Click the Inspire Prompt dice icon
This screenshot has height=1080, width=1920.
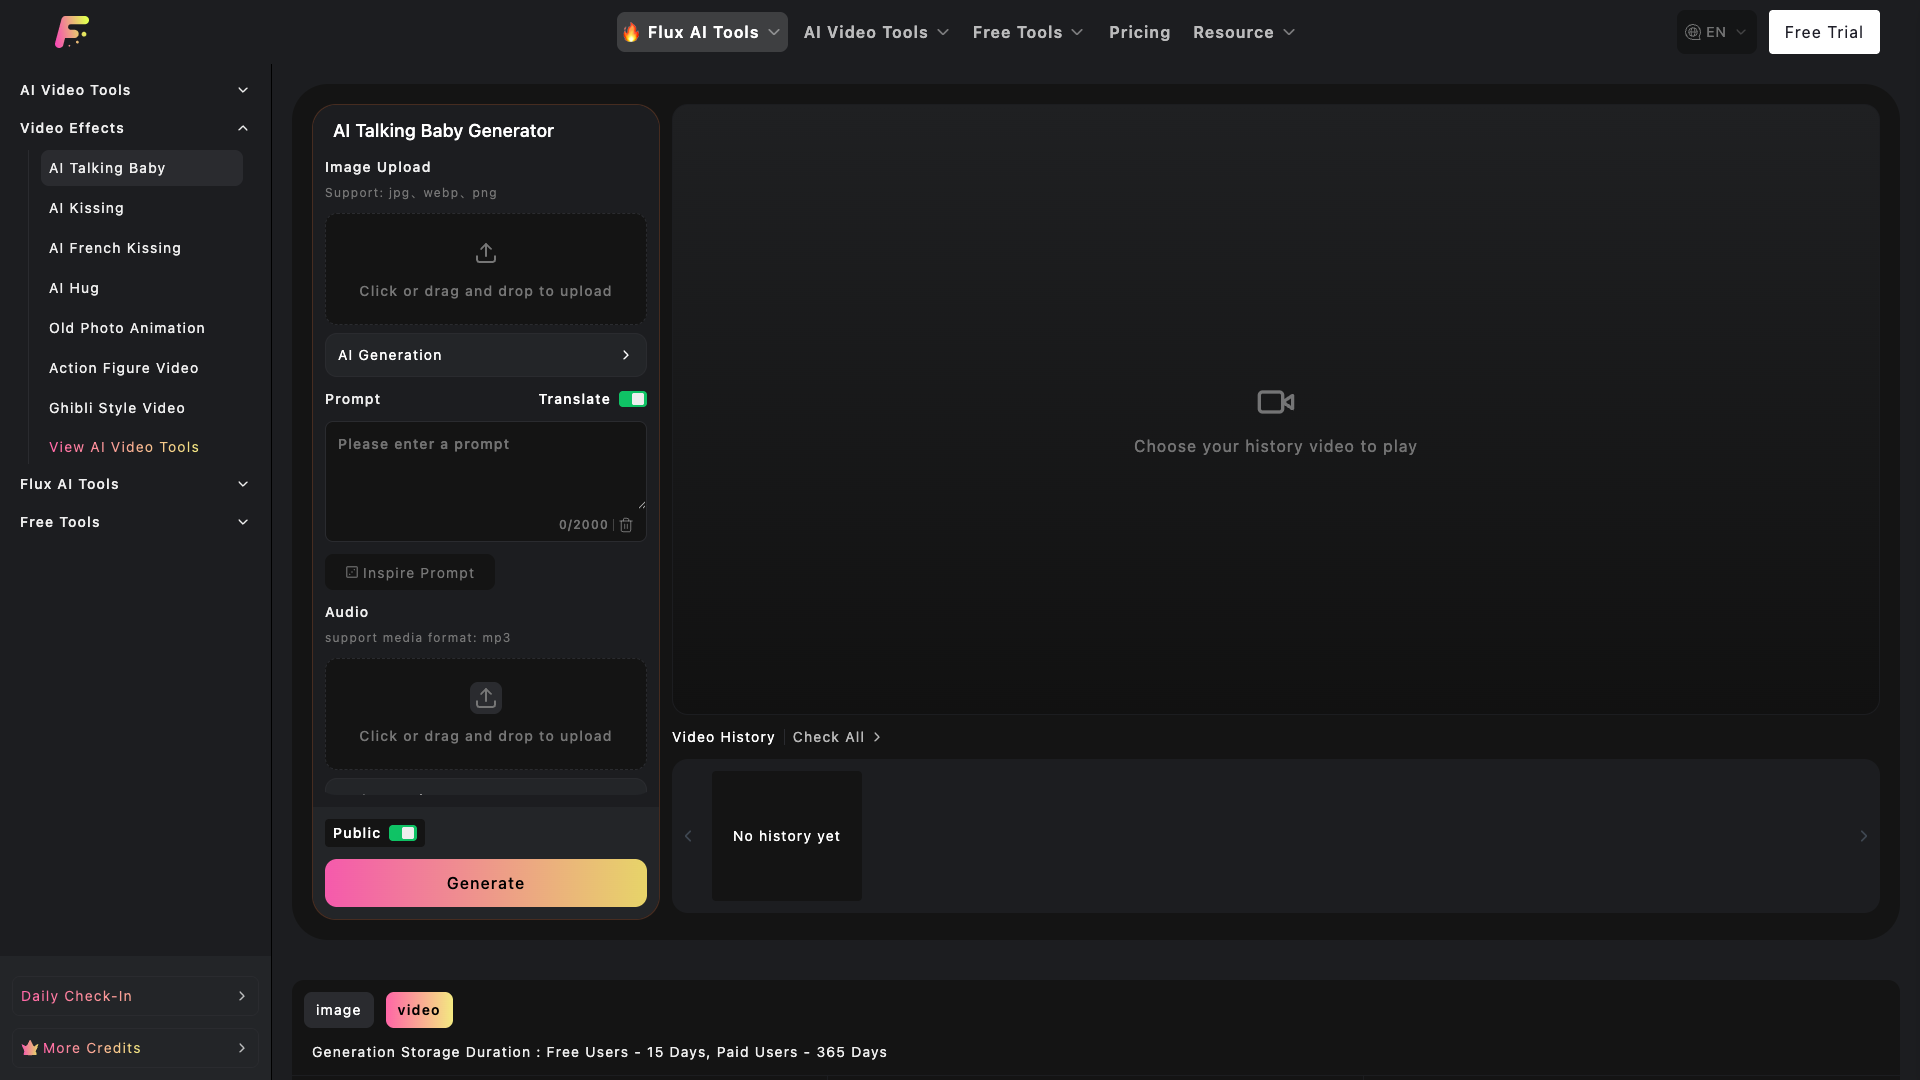352,572
